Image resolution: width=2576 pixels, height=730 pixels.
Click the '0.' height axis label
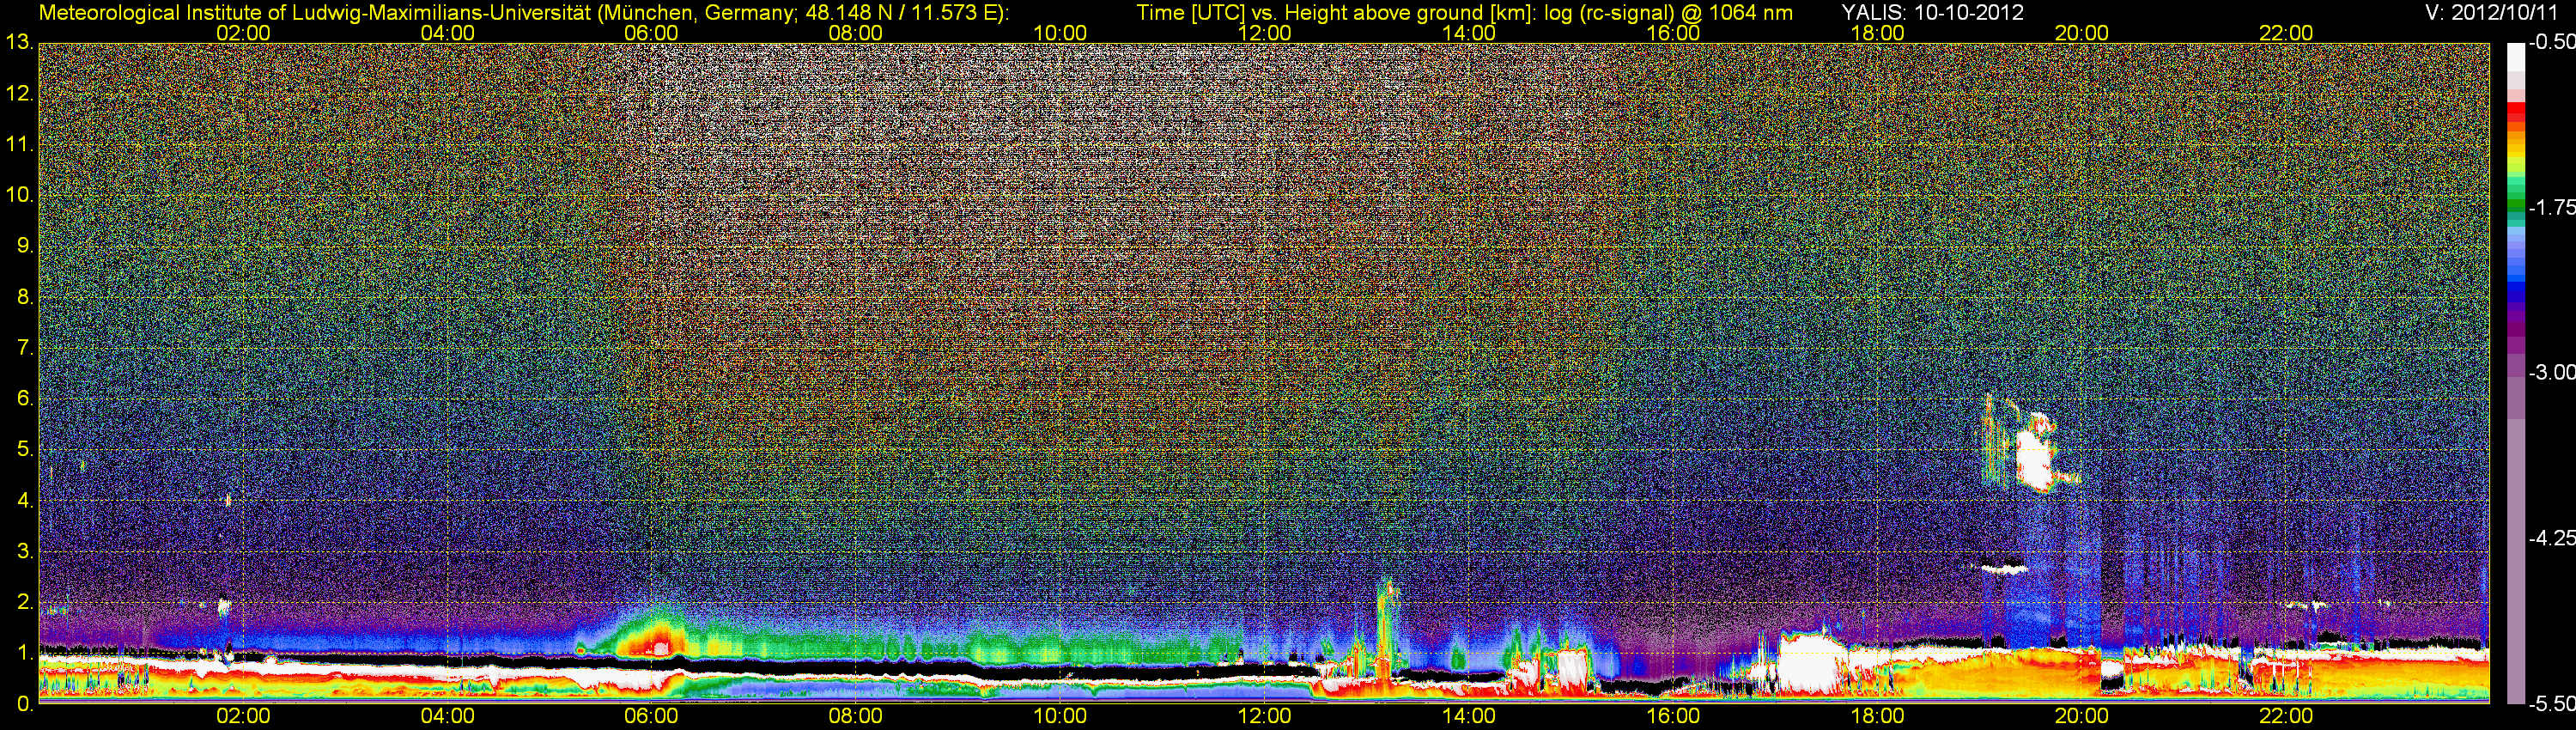click(24, 704)
